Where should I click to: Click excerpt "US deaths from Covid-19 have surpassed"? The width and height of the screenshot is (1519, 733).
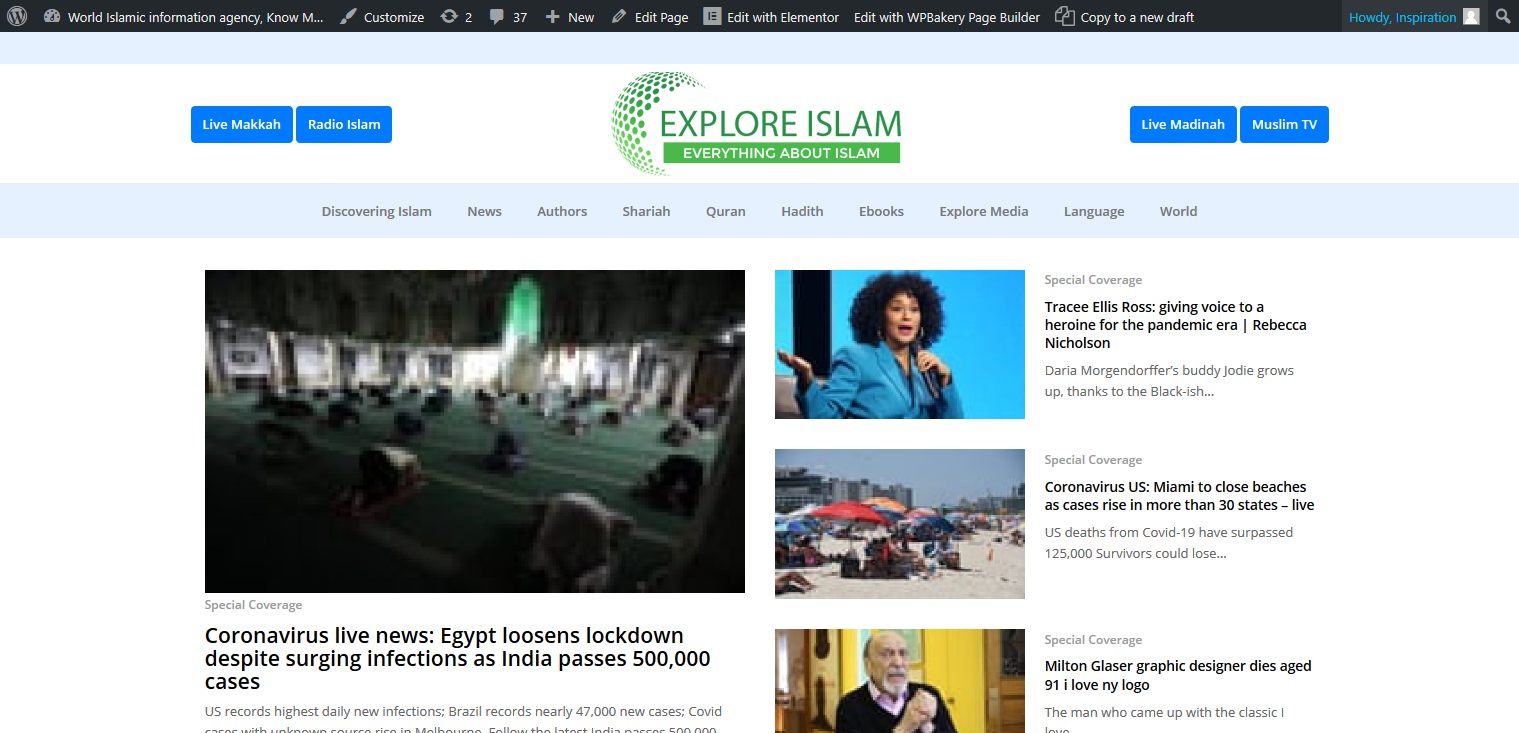[x=1169, y=532]
